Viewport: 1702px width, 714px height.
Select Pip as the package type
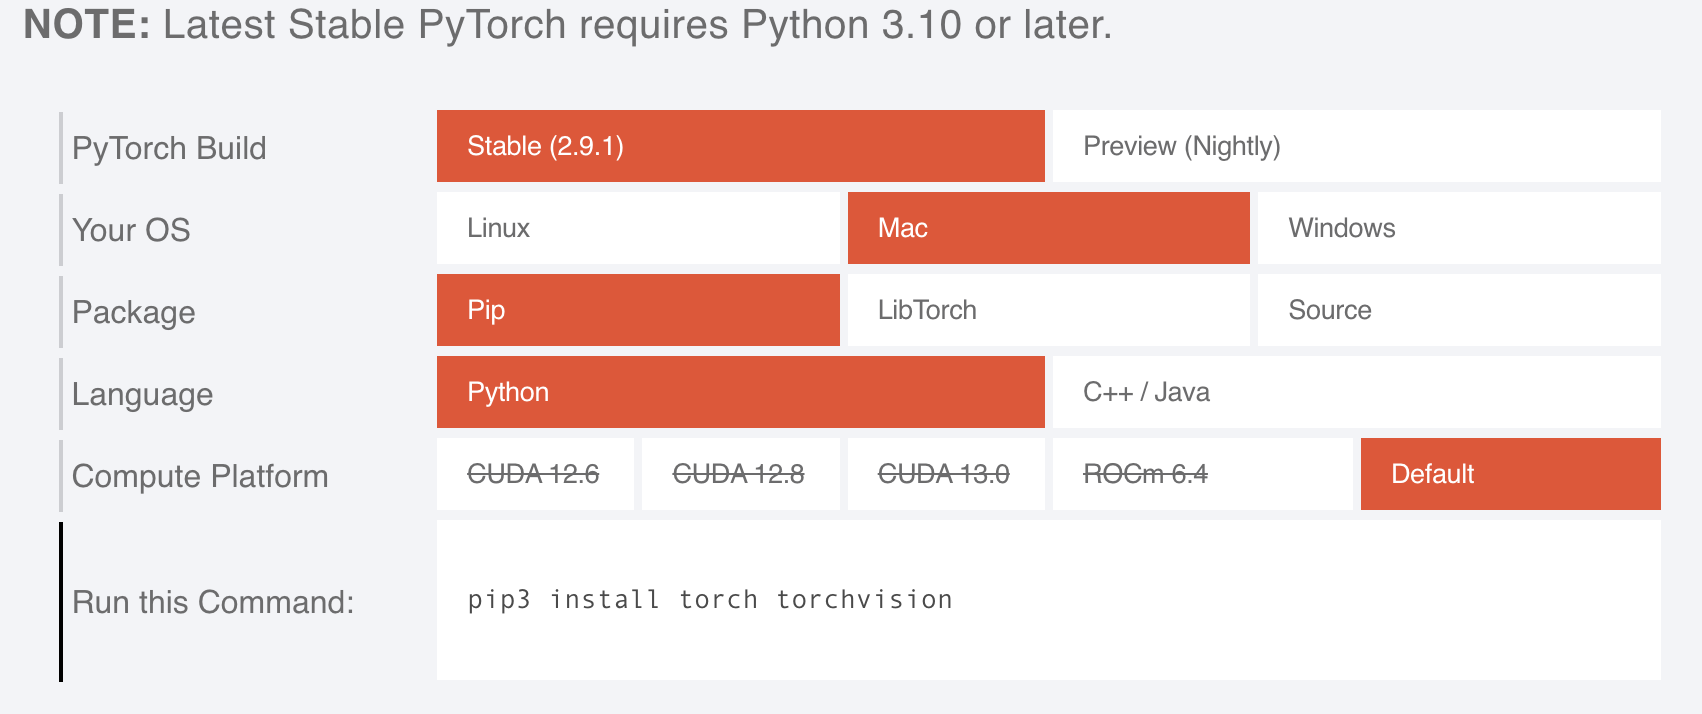pos(638,310)
